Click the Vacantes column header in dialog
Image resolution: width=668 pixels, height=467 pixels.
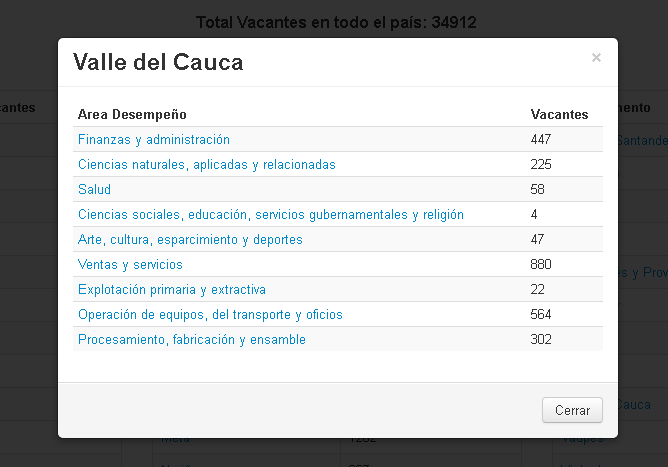pos(559,115)
